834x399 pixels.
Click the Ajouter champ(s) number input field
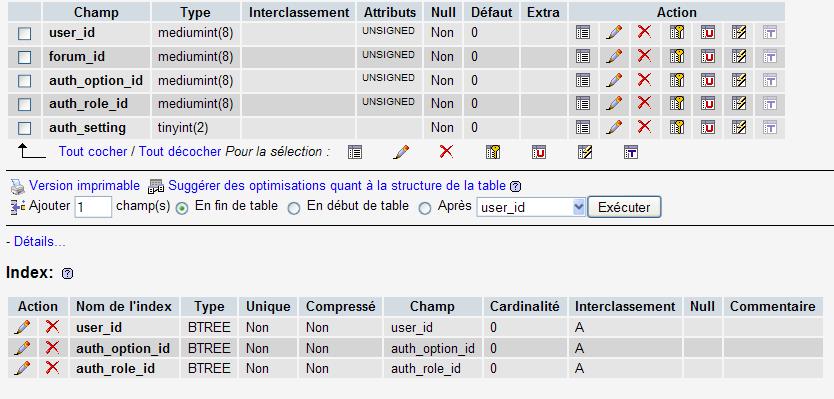(x=93, y=207)
